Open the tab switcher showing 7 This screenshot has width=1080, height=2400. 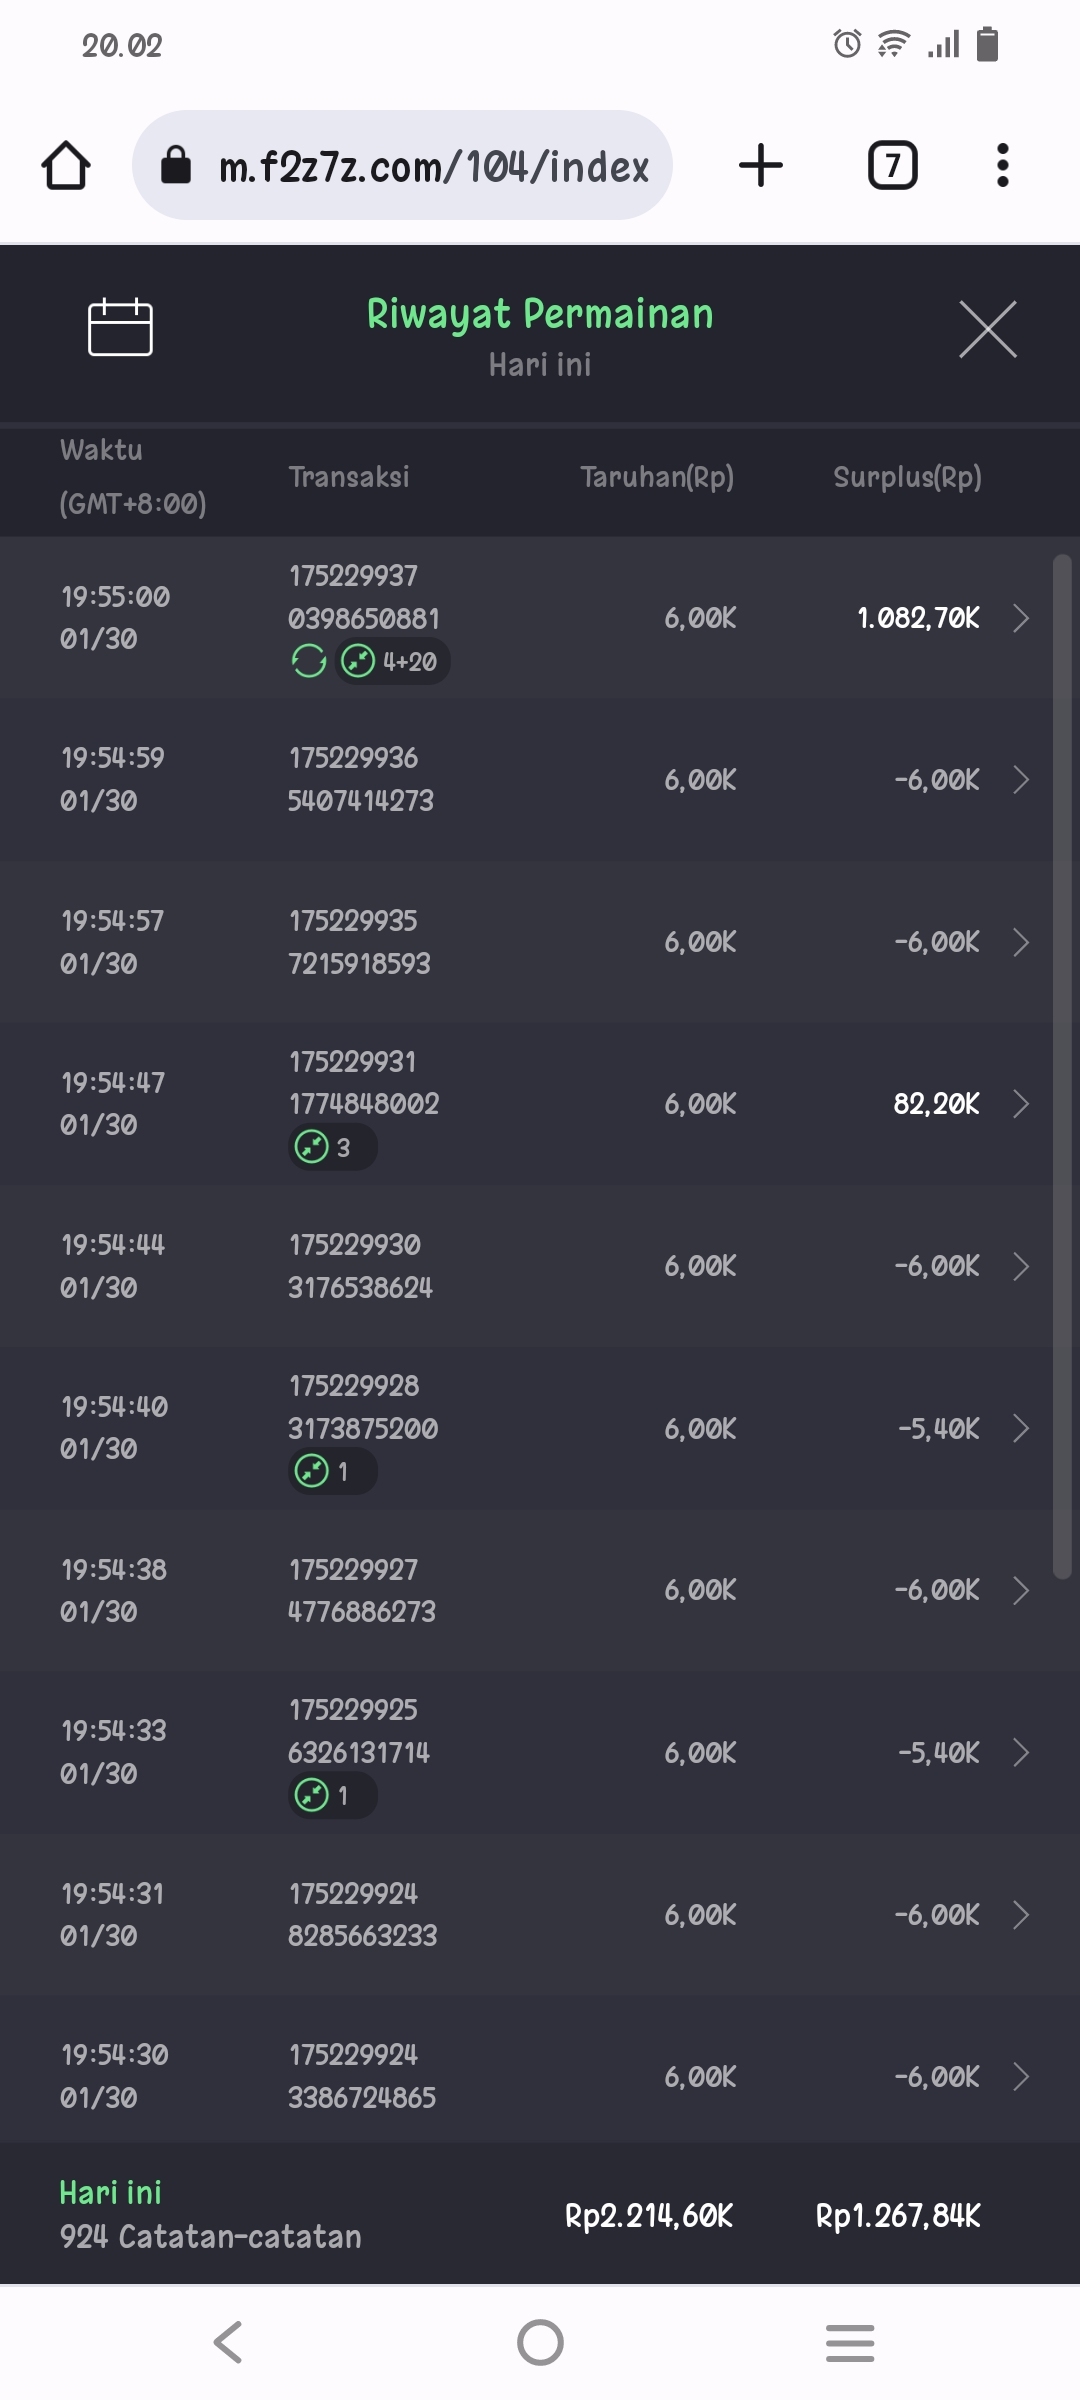tap(892, 165)
